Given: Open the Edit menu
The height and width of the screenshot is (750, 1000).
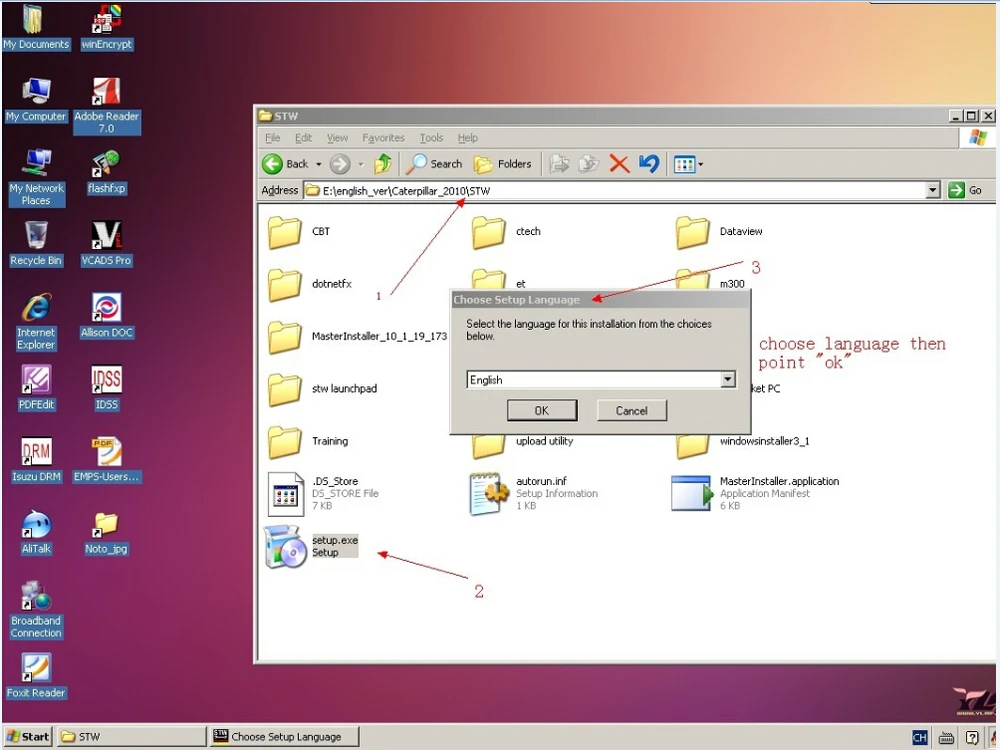Looking at the screenshot, I should (x=303, y=138).
